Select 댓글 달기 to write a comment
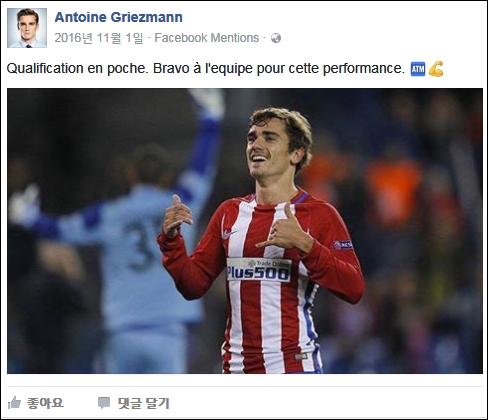 [144, 403]
